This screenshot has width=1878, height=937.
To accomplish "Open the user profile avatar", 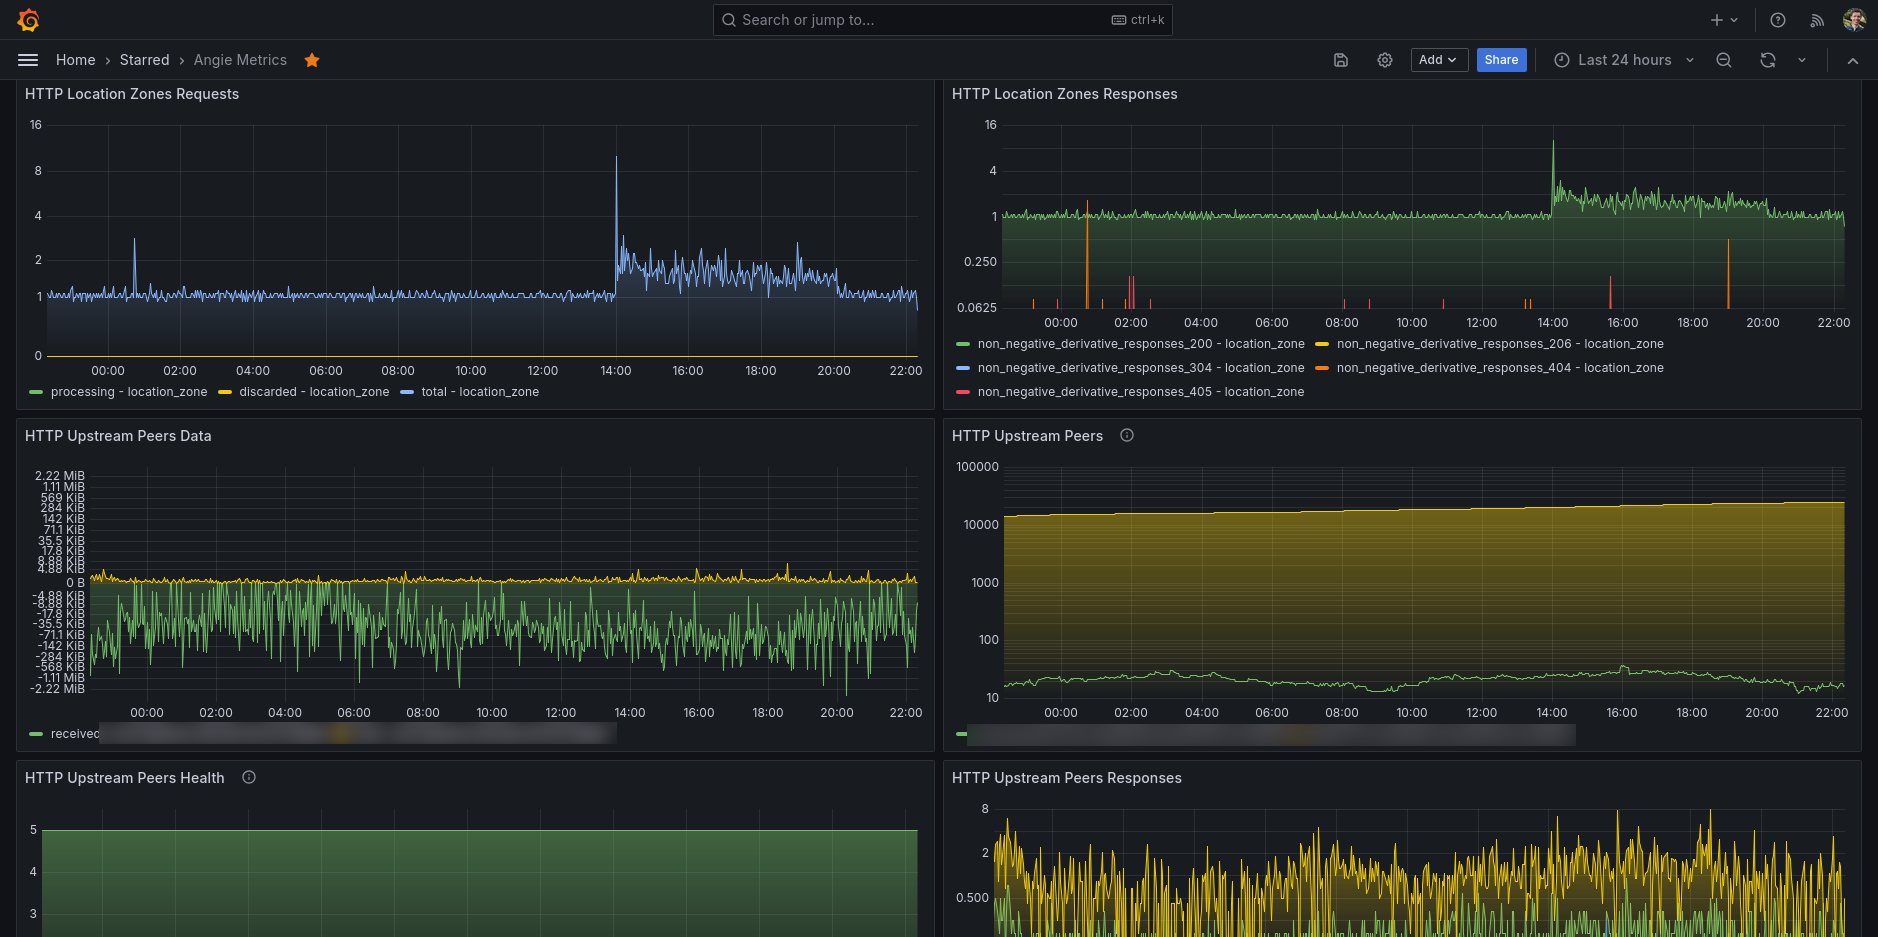I will pos(1854,20).
